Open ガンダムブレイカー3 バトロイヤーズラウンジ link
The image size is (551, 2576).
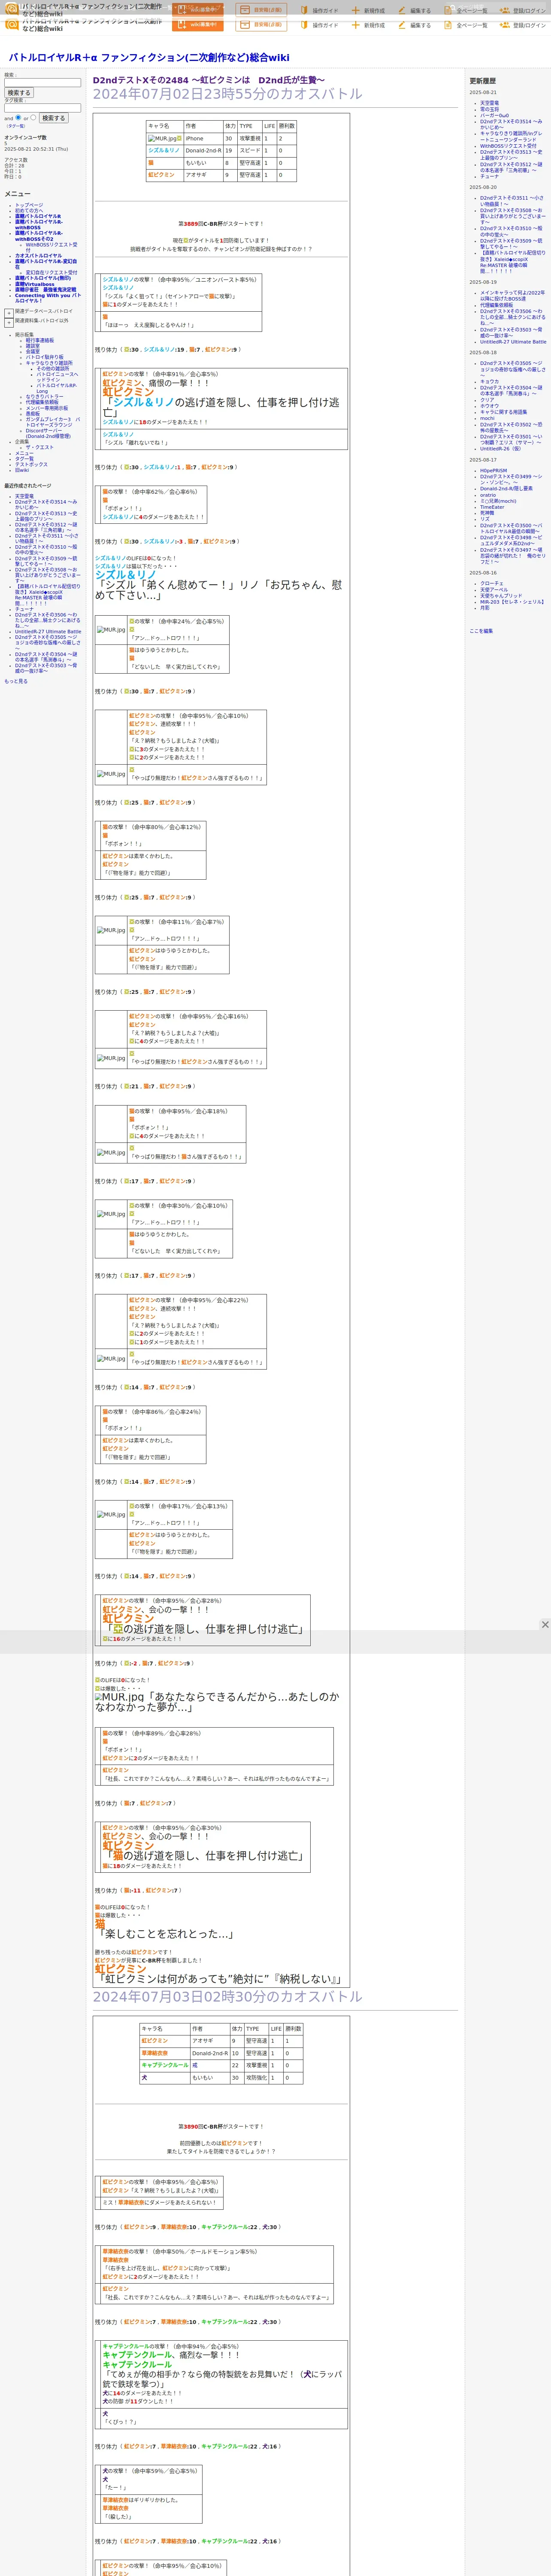click(53, 422)
